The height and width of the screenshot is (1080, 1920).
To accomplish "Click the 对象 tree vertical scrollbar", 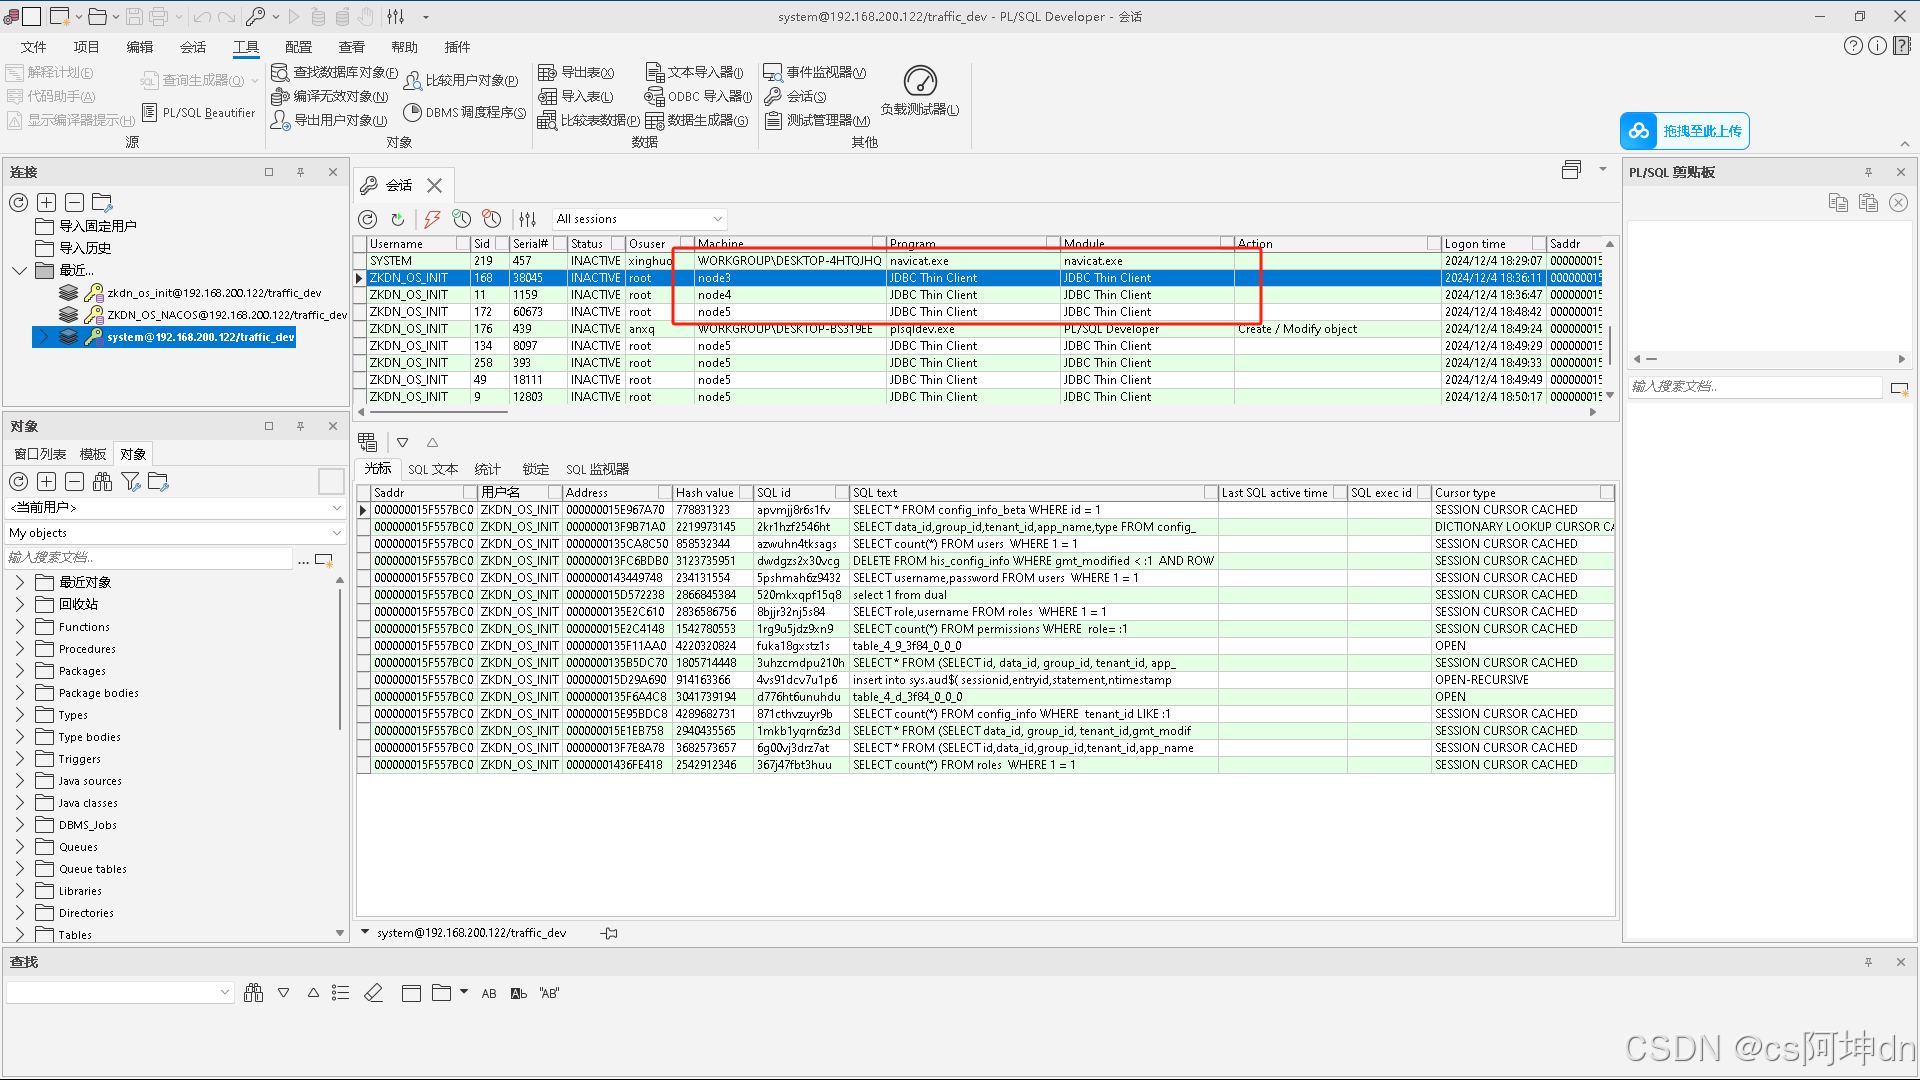I will click(340, 660).
